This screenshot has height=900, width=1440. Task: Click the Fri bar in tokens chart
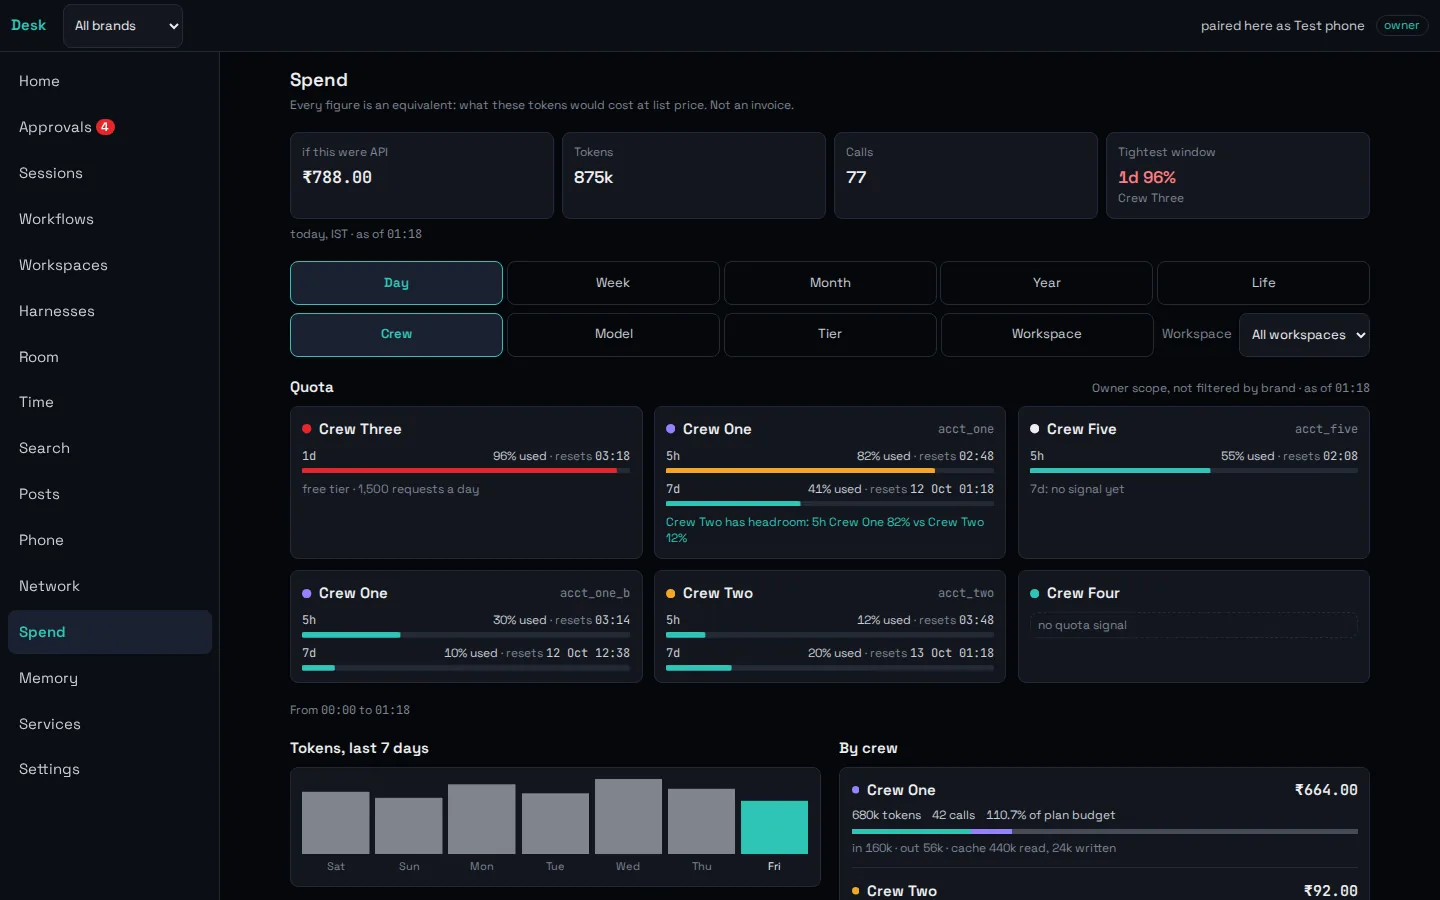(x=774, y=827)
